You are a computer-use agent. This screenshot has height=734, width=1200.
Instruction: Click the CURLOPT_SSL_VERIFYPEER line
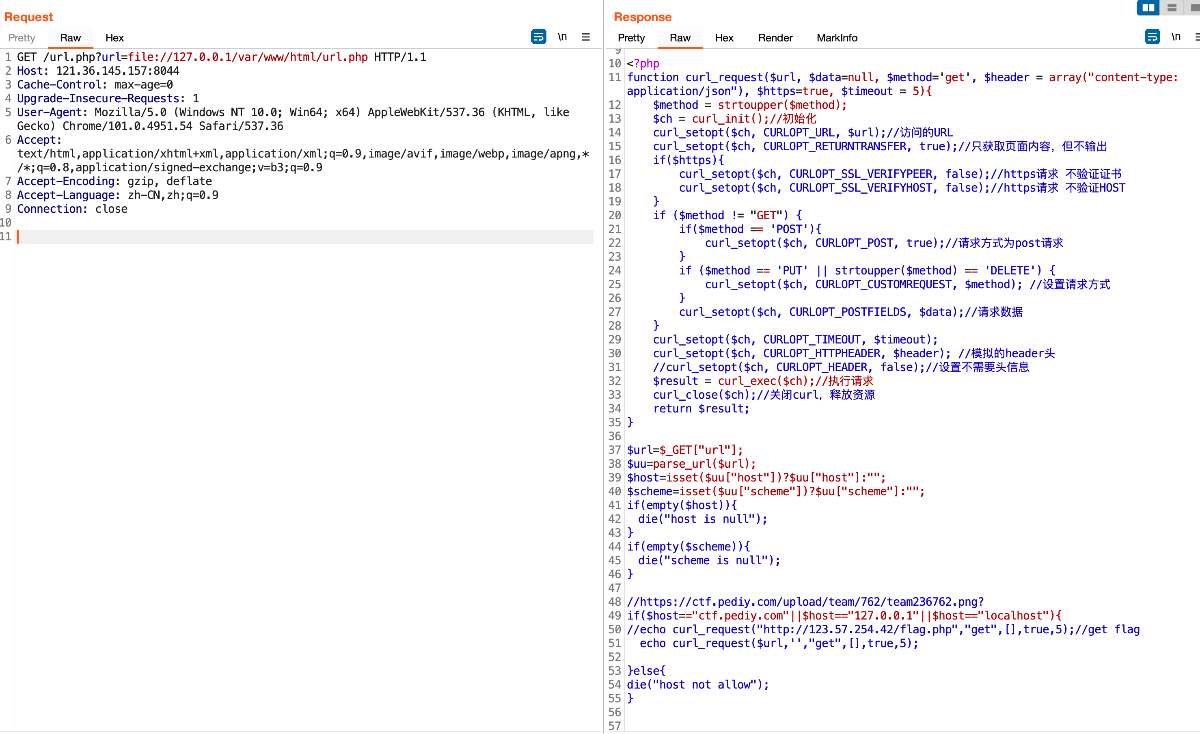(900, 174)
